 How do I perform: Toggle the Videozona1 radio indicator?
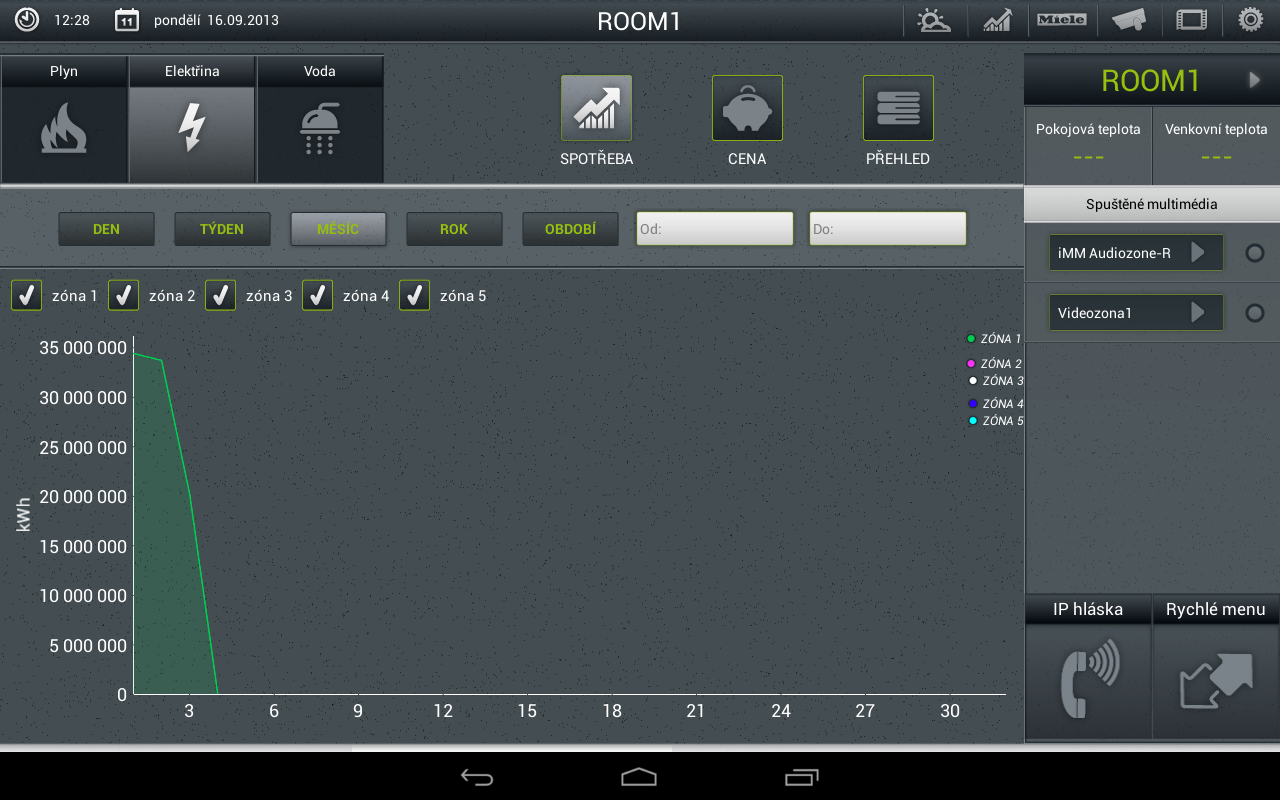click(x=1254, y=313)
